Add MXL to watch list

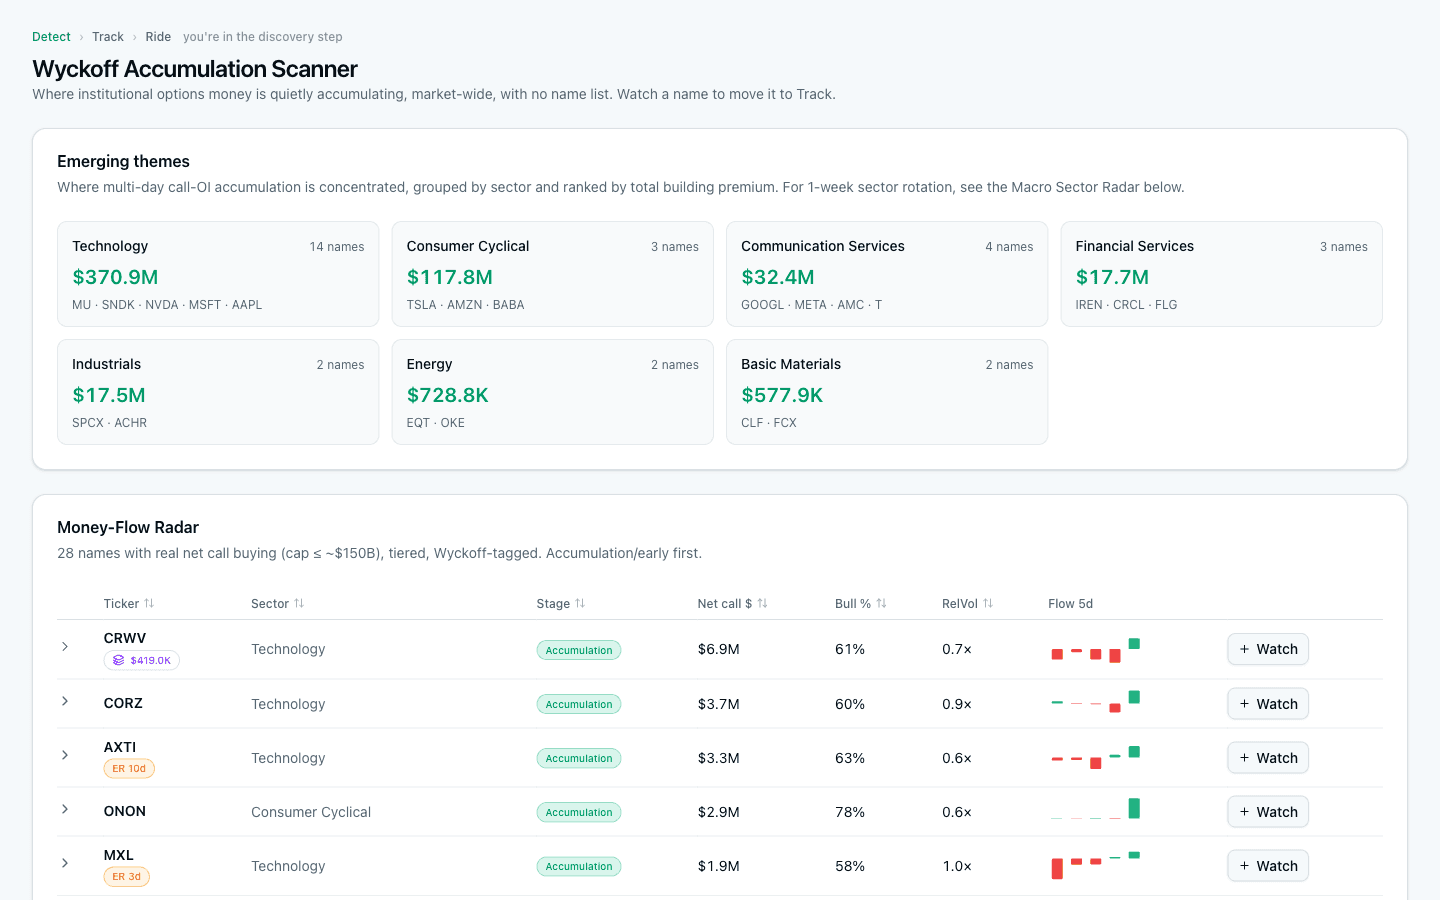(1268, 866)
